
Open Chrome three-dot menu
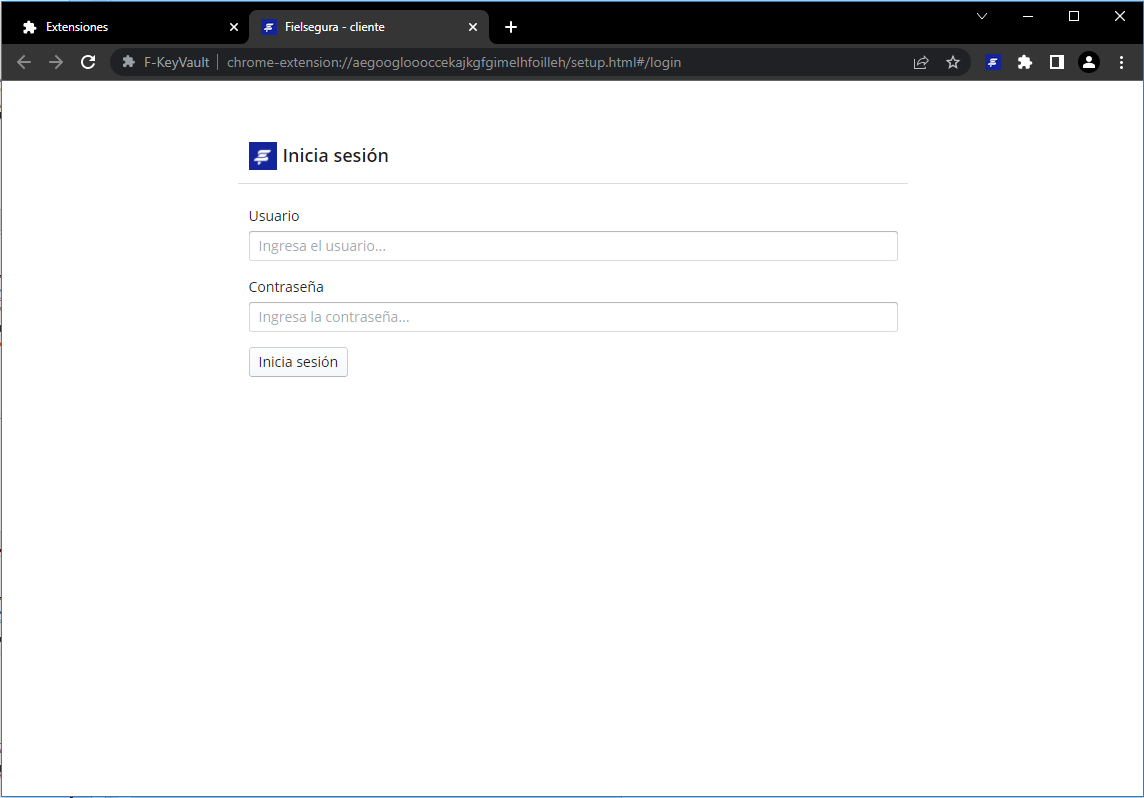[x=1121, y=62]
